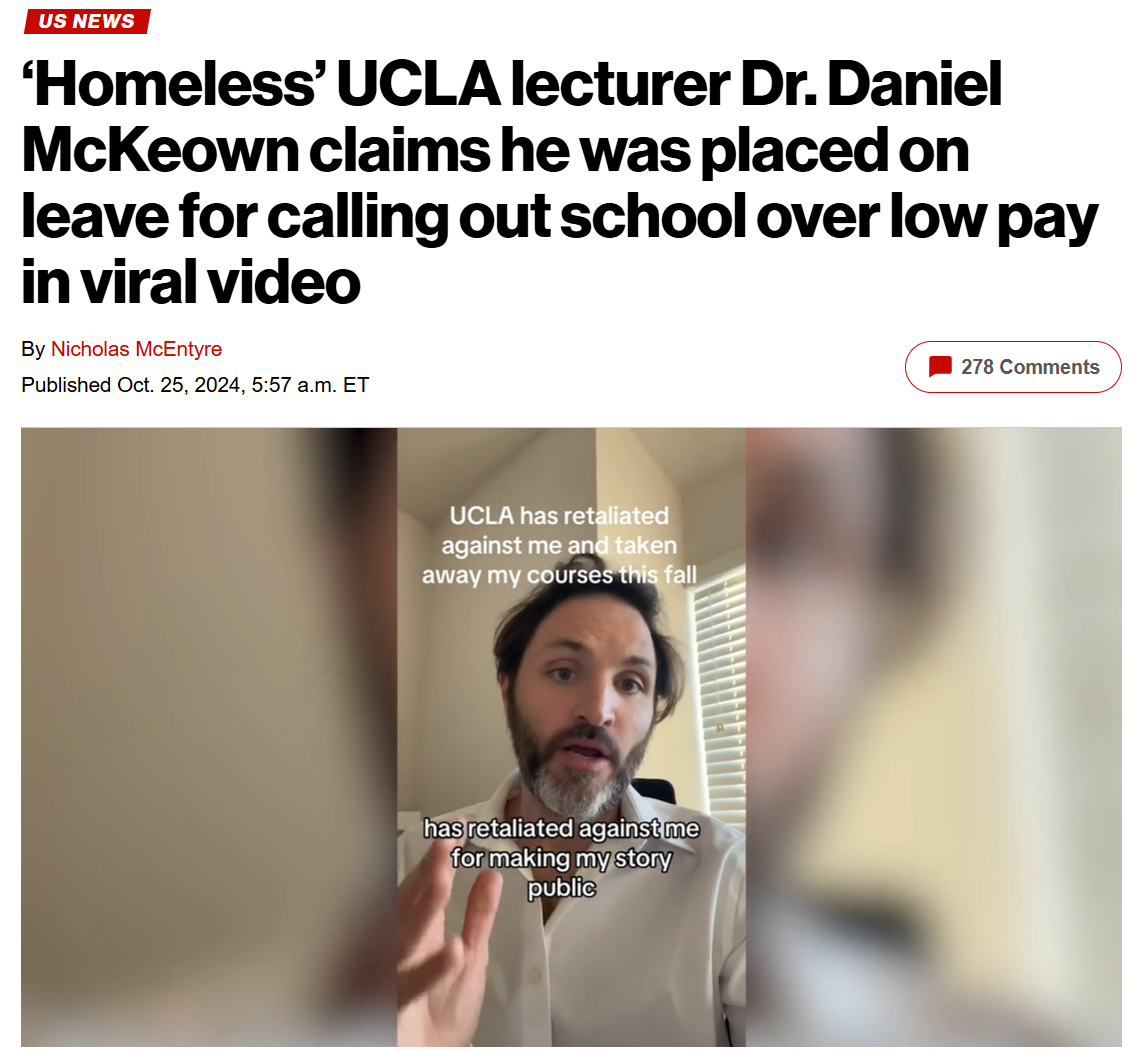The height and width of the screenshot is (1061, 1144).
Task: Click the published date Oct. 25, 2024 text
Action: (x=179, y=385)
